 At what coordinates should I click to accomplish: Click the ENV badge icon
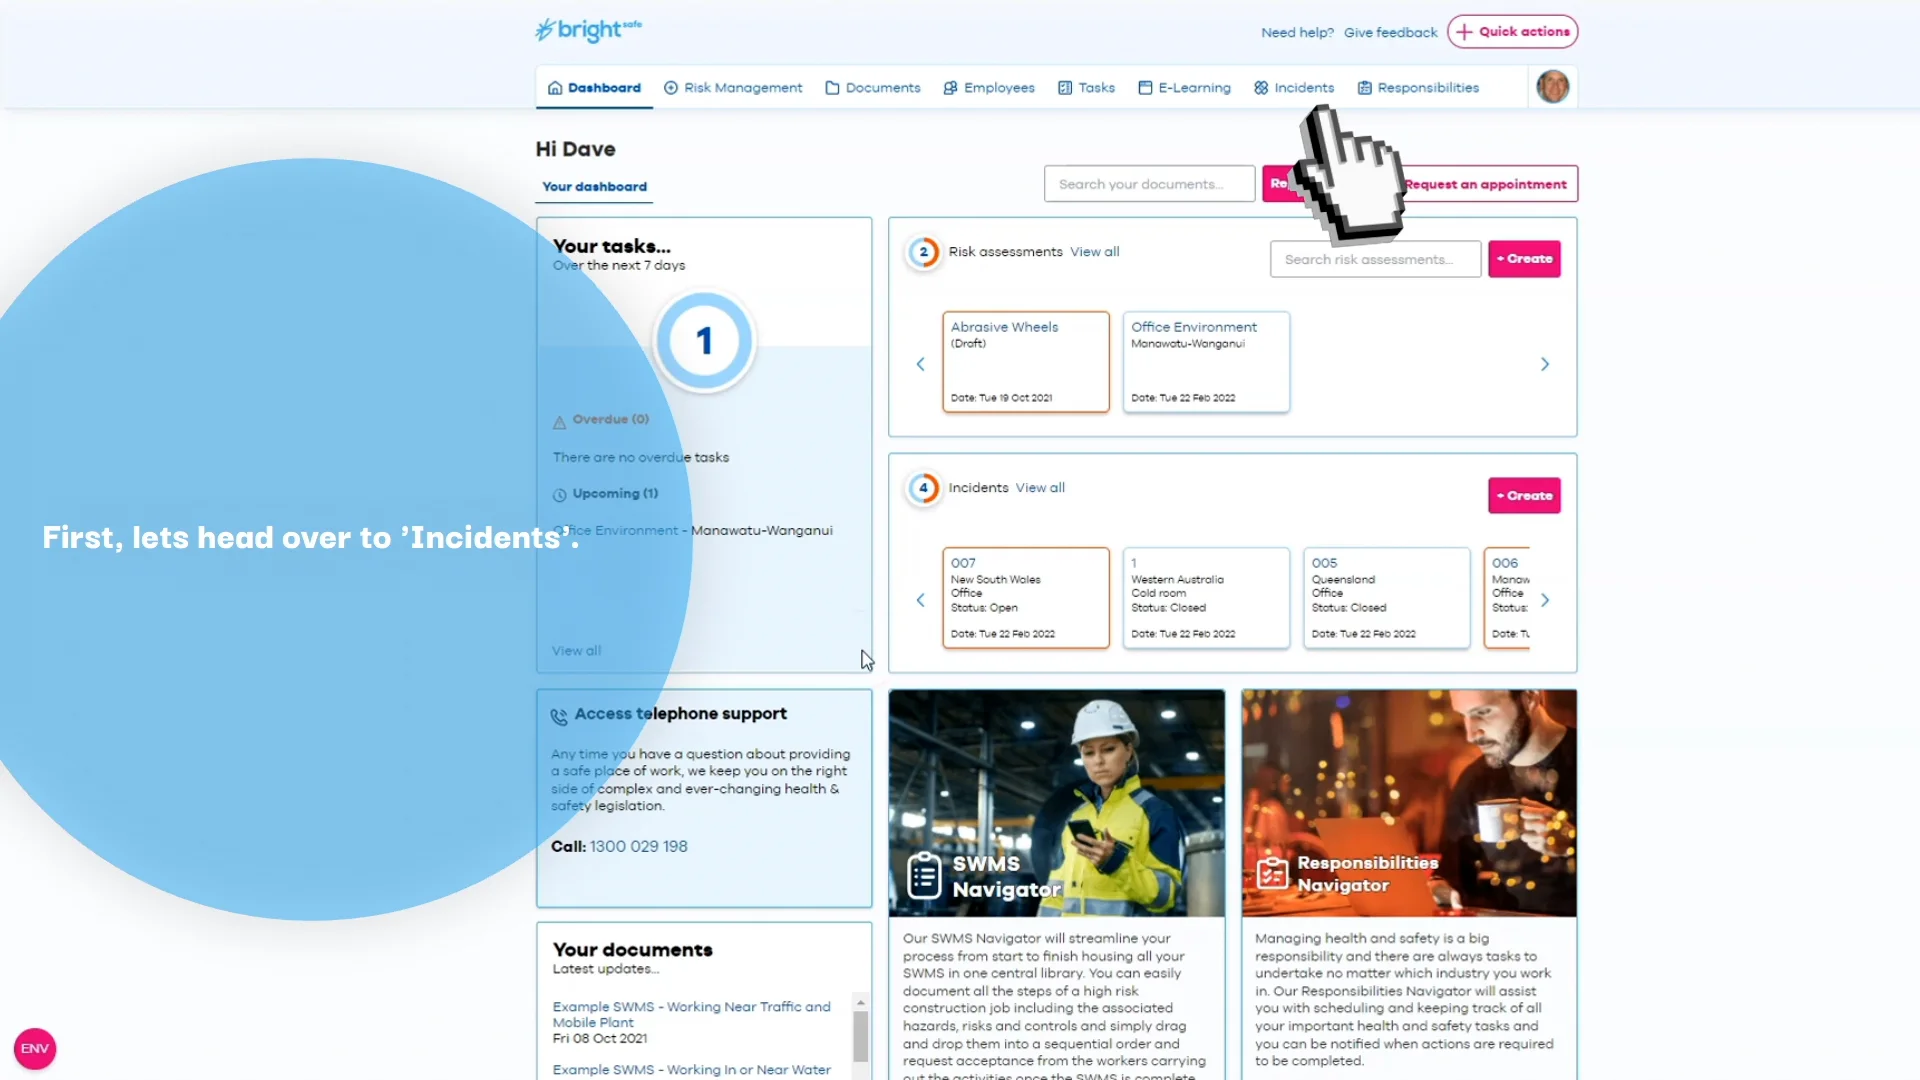click(35, 1049)
